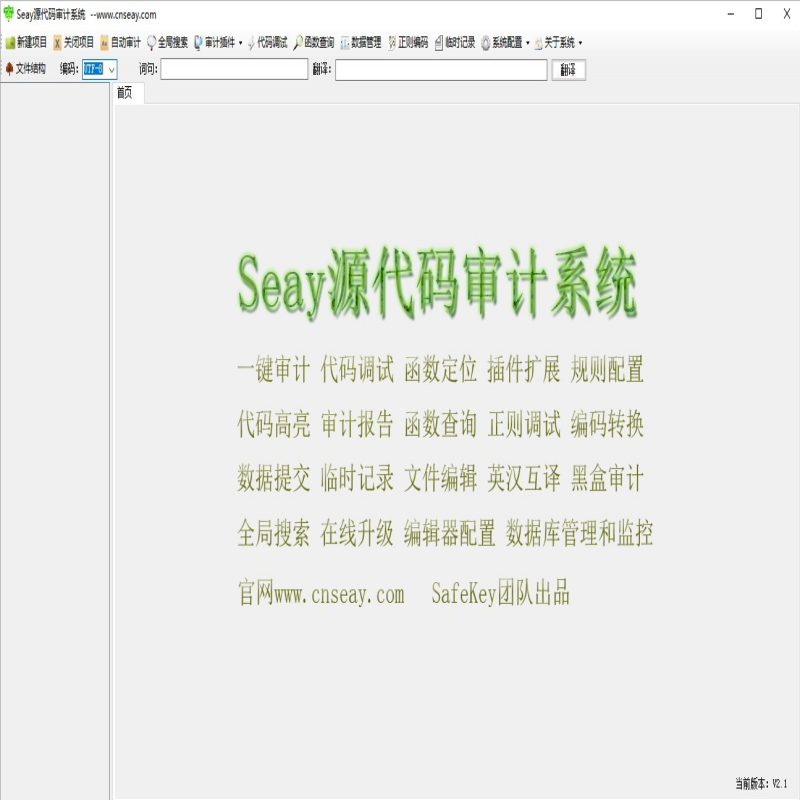Open the 编码 UTF-8 encoding combo box
This screenshot has width=800, height=800.
coord(99,69)
